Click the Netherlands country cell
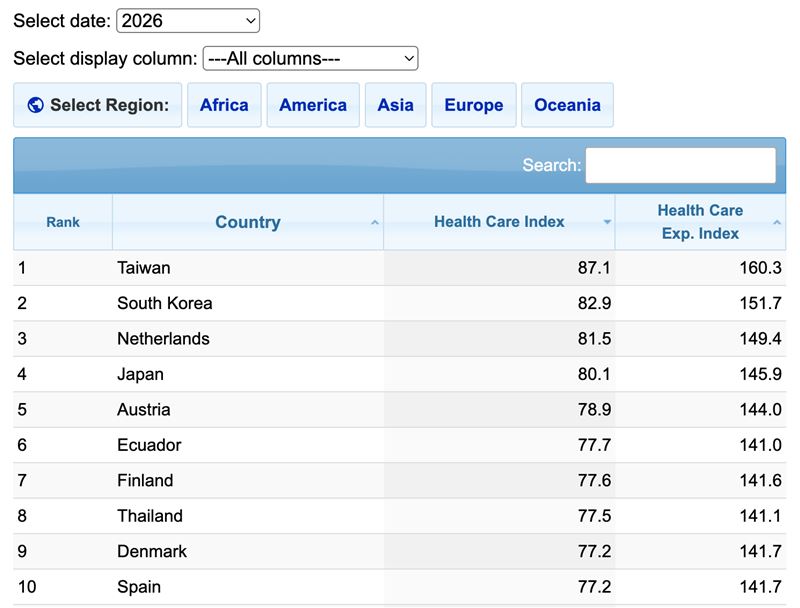 tap(163, 339)
